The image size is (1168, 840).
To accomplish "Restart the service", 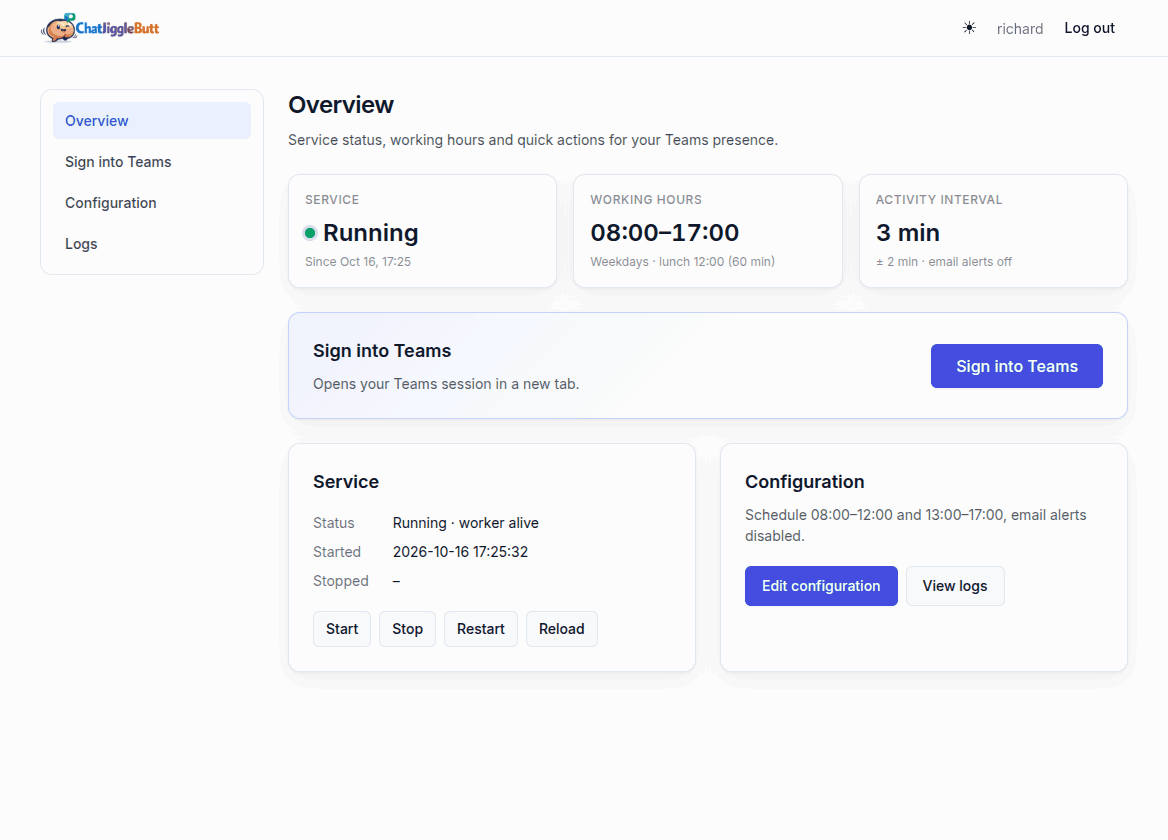I will 480,629.
